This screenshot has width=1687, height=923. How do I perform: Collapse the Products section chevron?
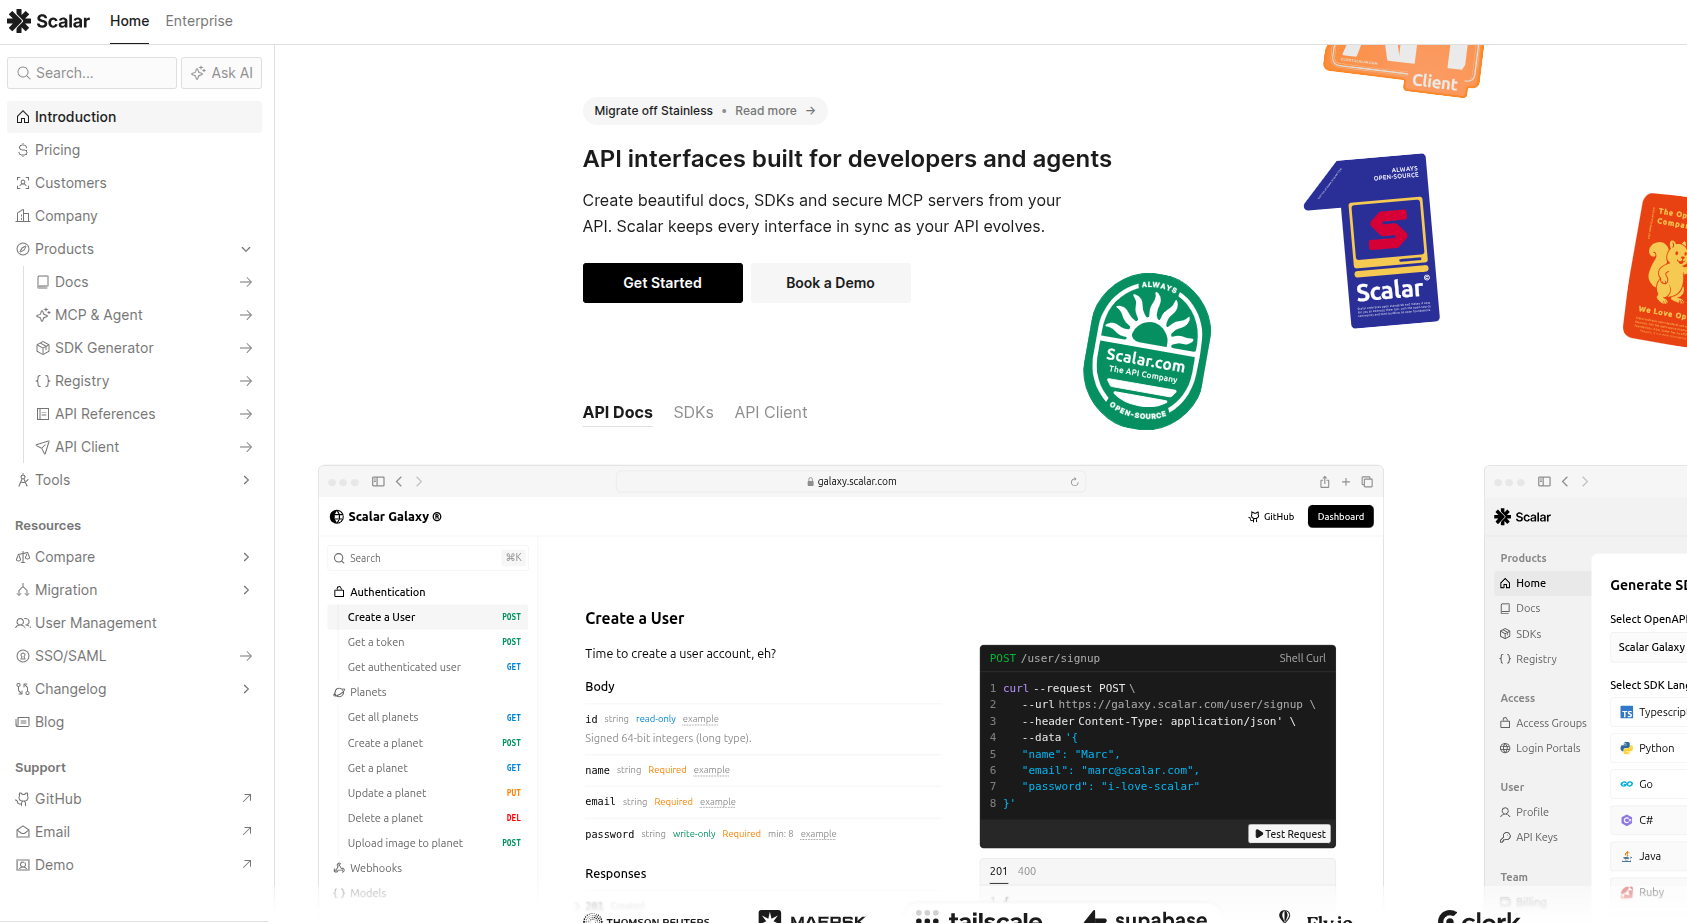tap(246, 249)
